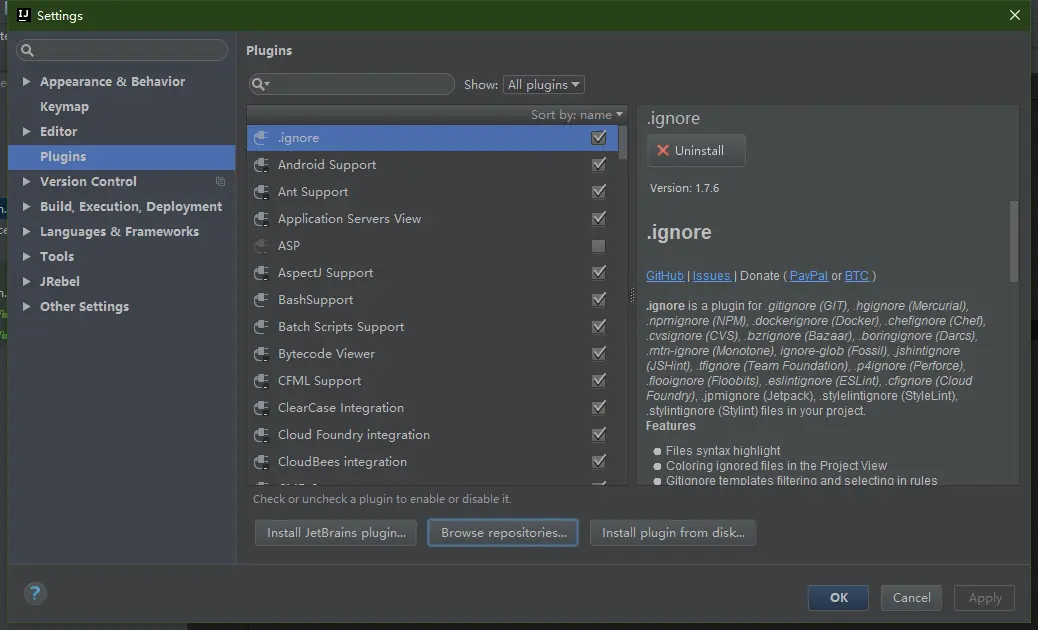Screen dimensions: 1038x630
Task: Uncheck the Ant Support plugin
Action: click(598, 192)
